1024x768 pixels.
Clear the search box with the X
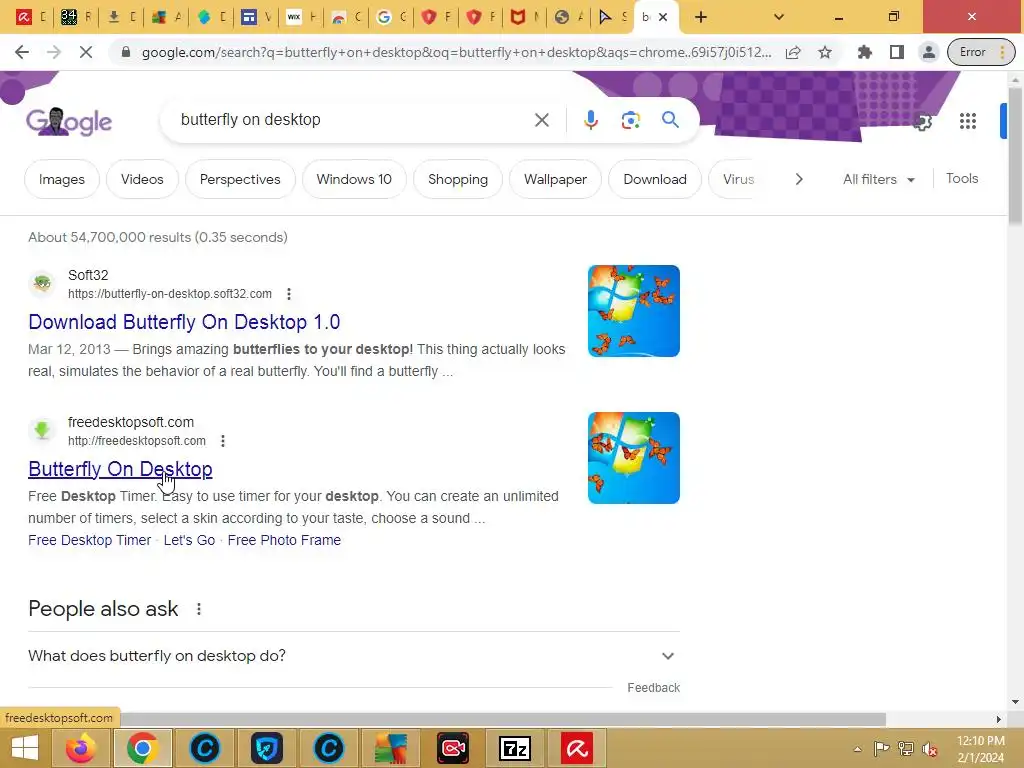tap(541, 120)
